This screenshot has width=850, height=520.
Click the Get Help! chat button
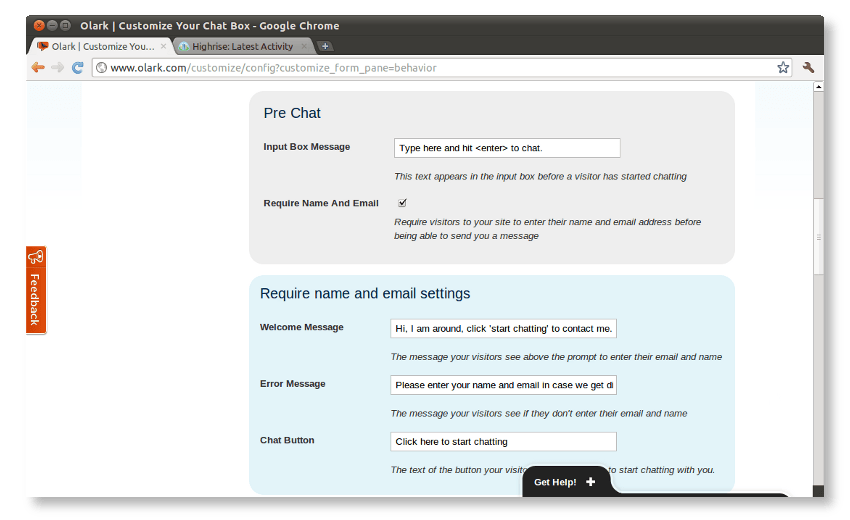(555, 482)
